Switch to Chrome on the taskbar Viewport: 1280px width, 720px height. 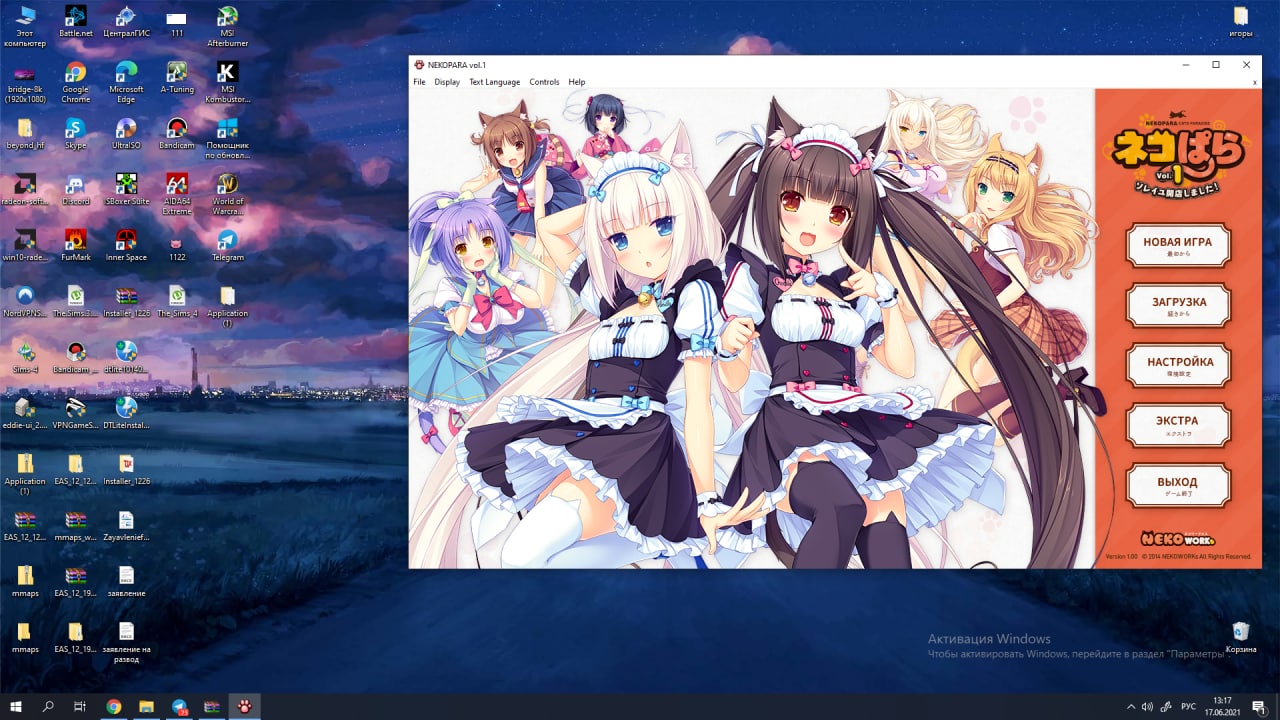pos(114,706)
